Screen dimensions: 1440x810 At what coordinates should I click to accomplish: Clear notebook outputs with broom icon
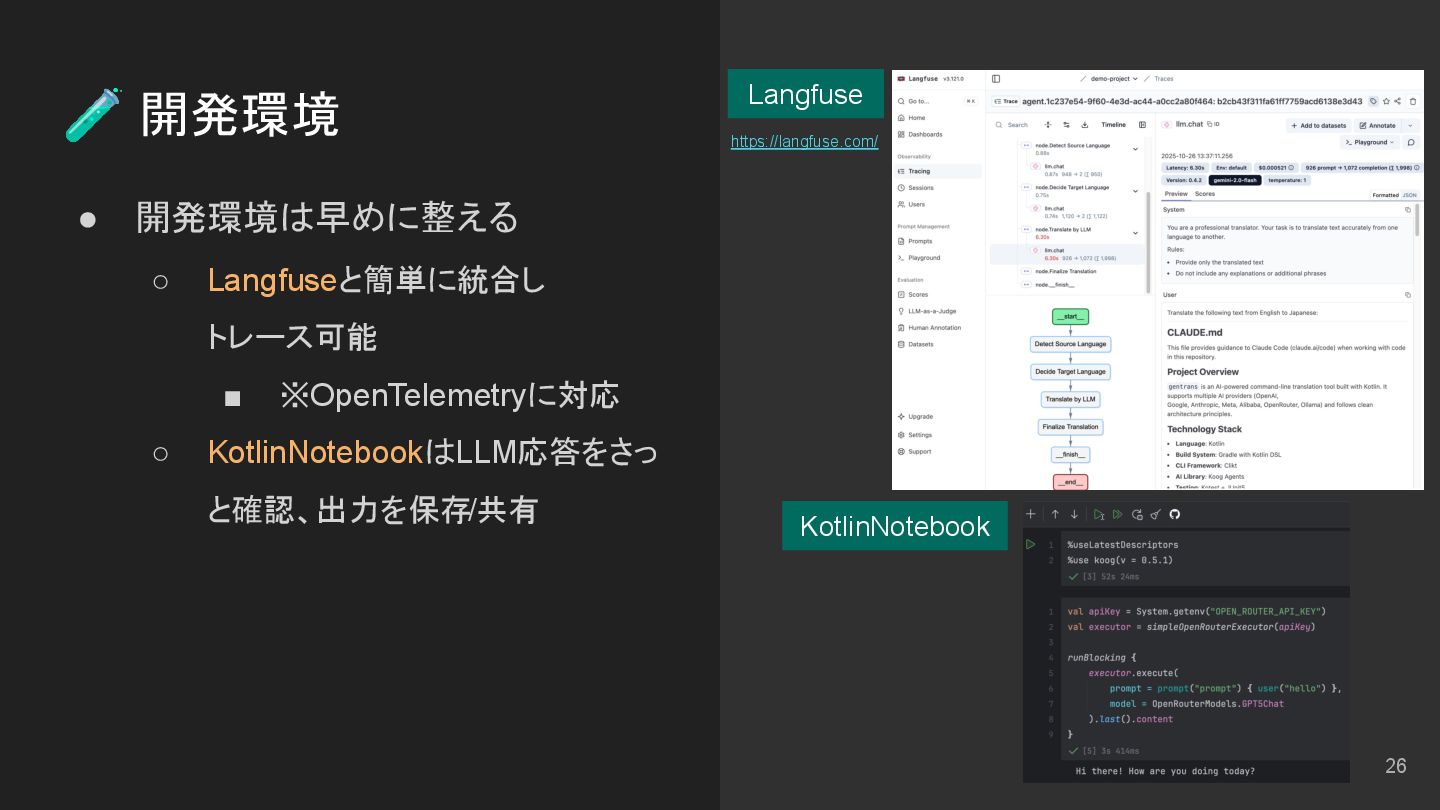point(1156,514)
